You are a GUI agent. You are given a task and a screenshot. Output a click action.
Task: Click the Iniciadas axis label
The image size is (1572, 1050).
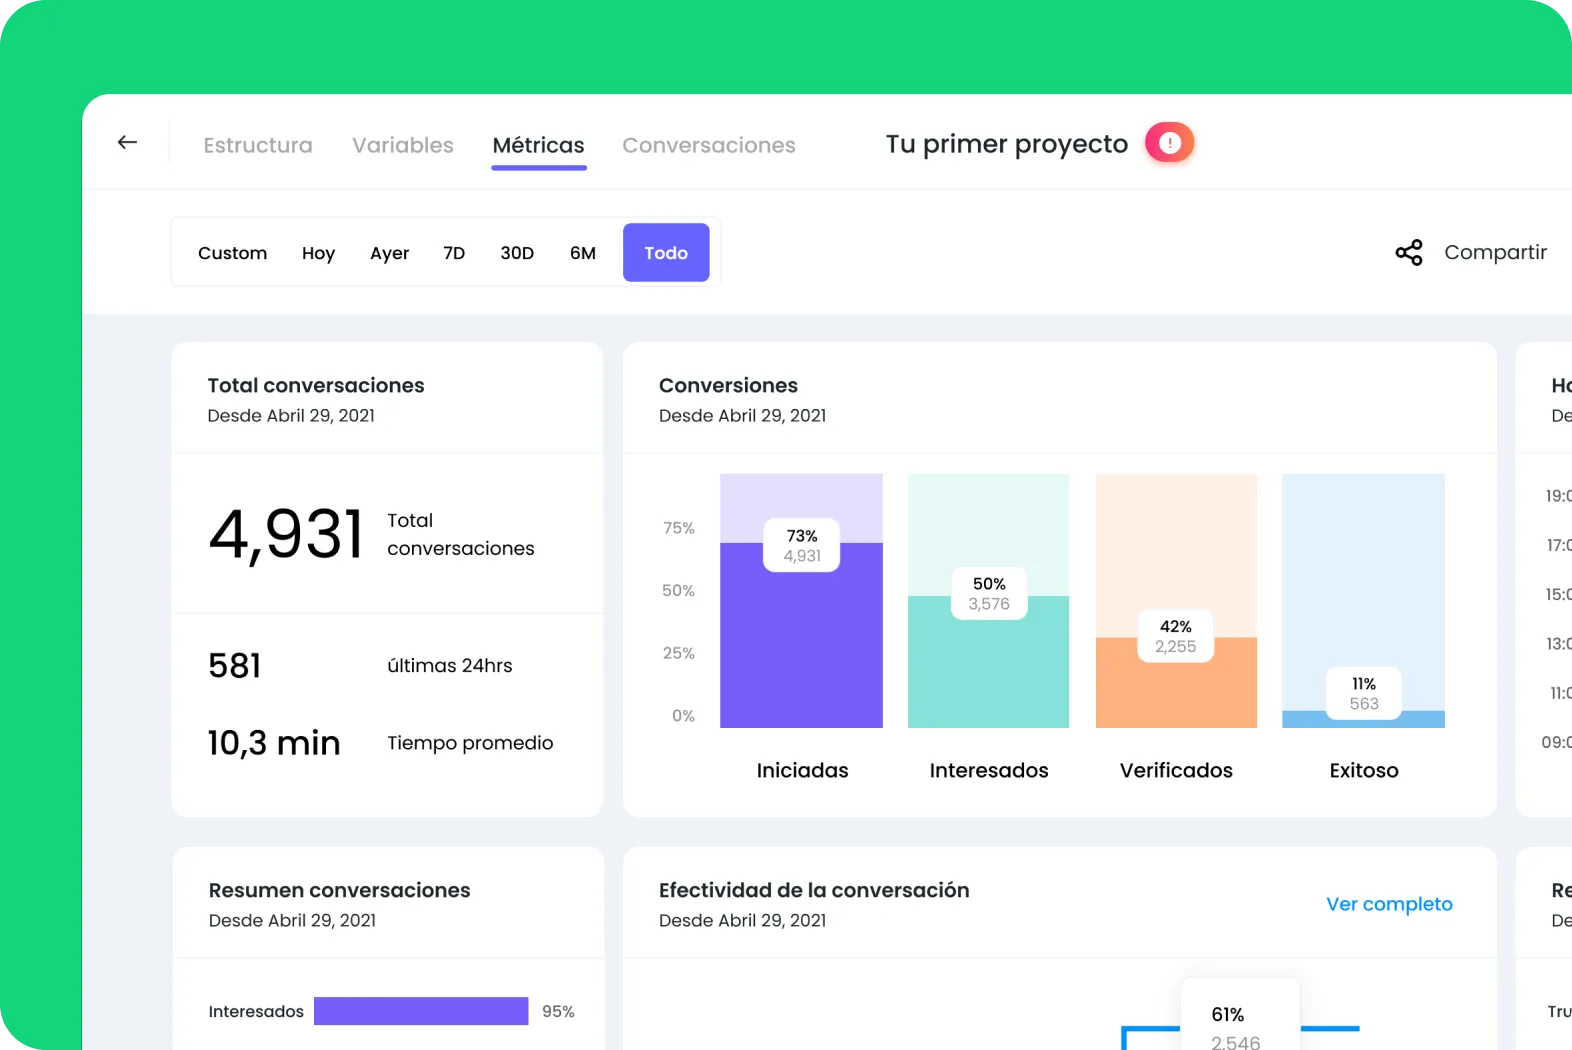802,770
